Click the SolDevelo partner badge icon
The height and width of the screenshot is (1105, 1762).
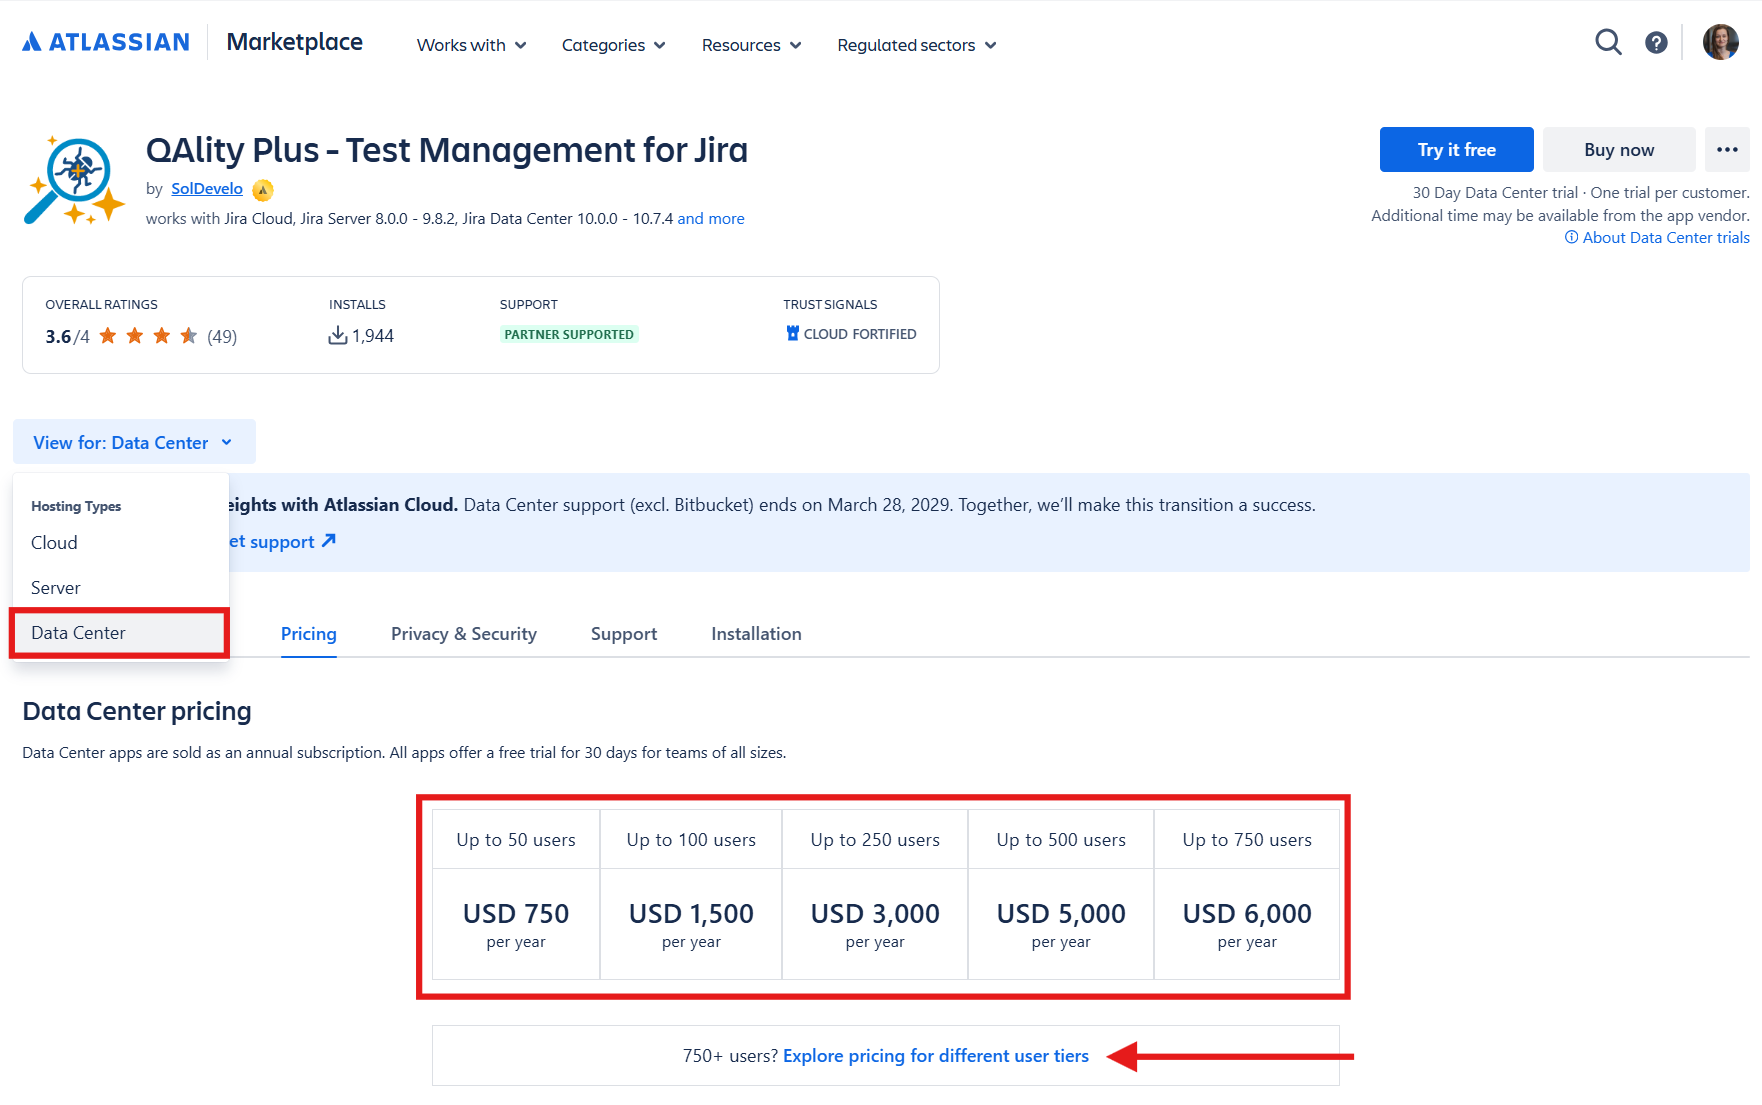click(263, 189)
